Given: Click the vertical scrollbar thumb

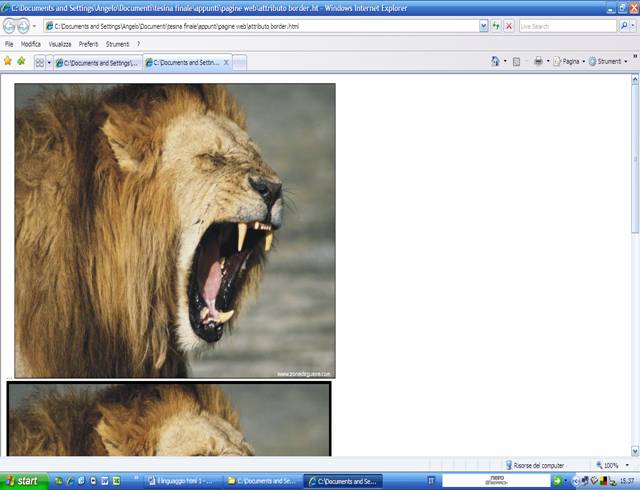Looking at the screenshot, I should click(x=635, y=159).
